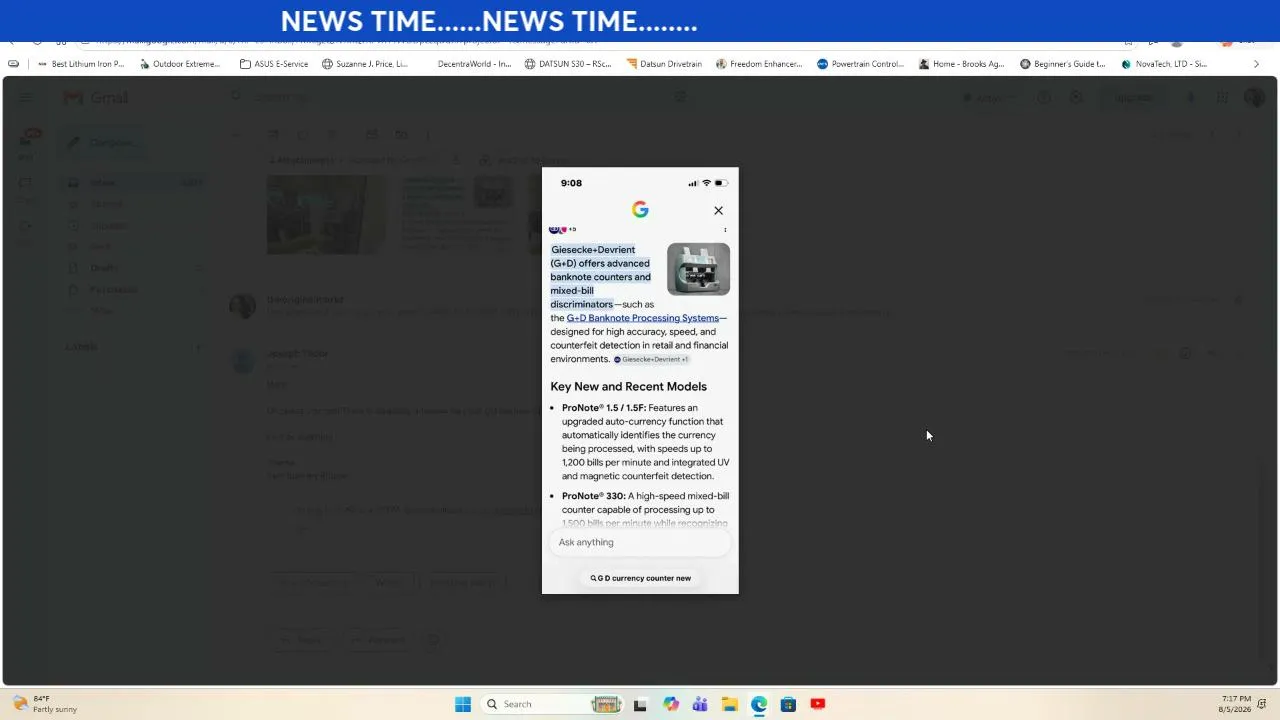This screenshot has width=1280, height=720.
Task: Open the Freedom Enhancer bookmark
Action: click(759, 64)
